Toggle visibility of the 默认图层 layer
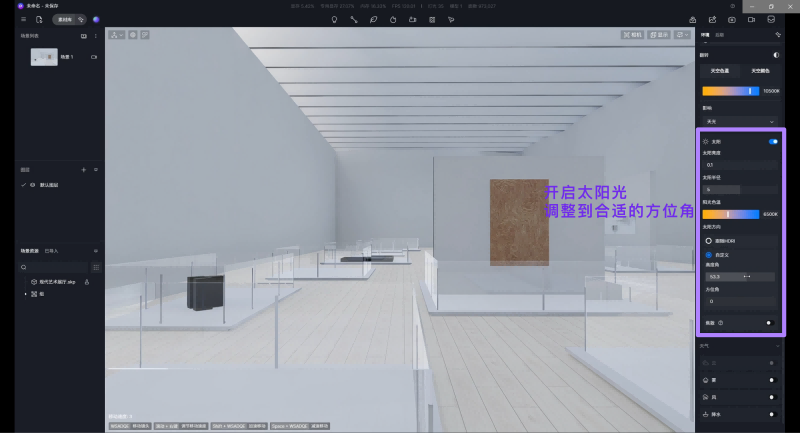Viewport: 800px width, 433px height. 32,185
